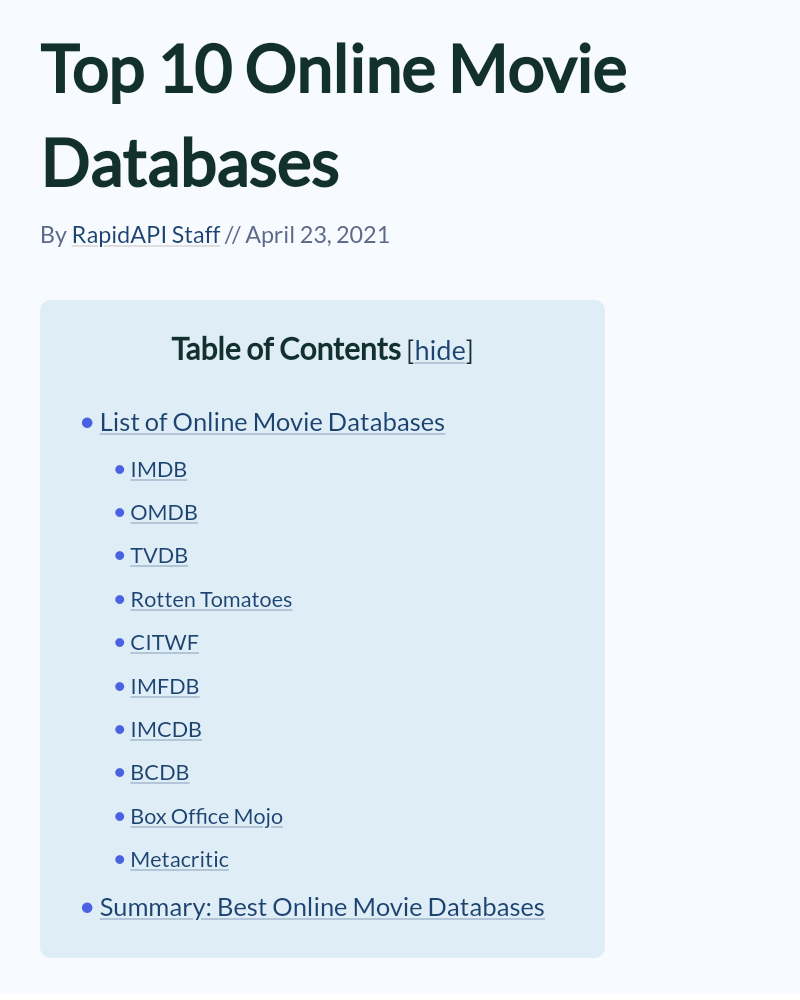Open the OMDB section link

164,512
